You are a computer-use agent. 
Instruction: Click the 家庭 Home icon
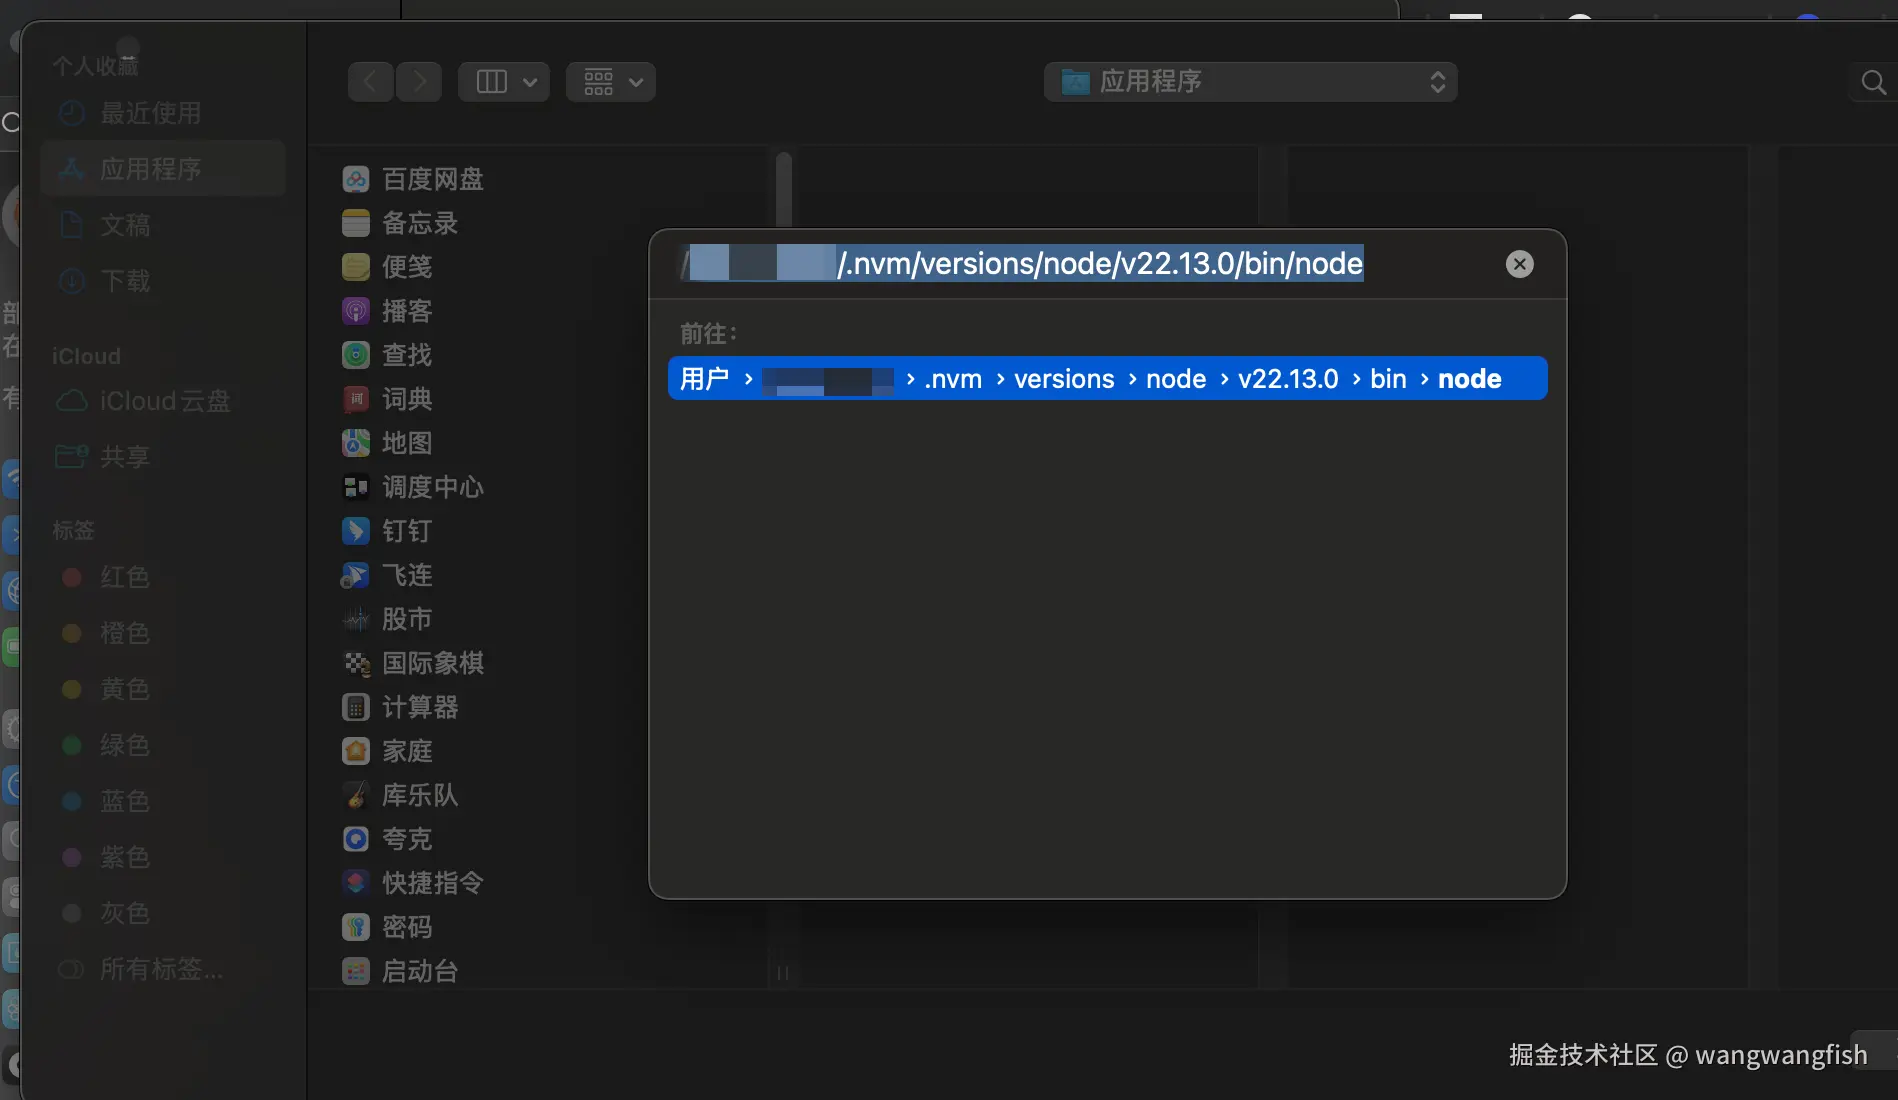[356, 751]
